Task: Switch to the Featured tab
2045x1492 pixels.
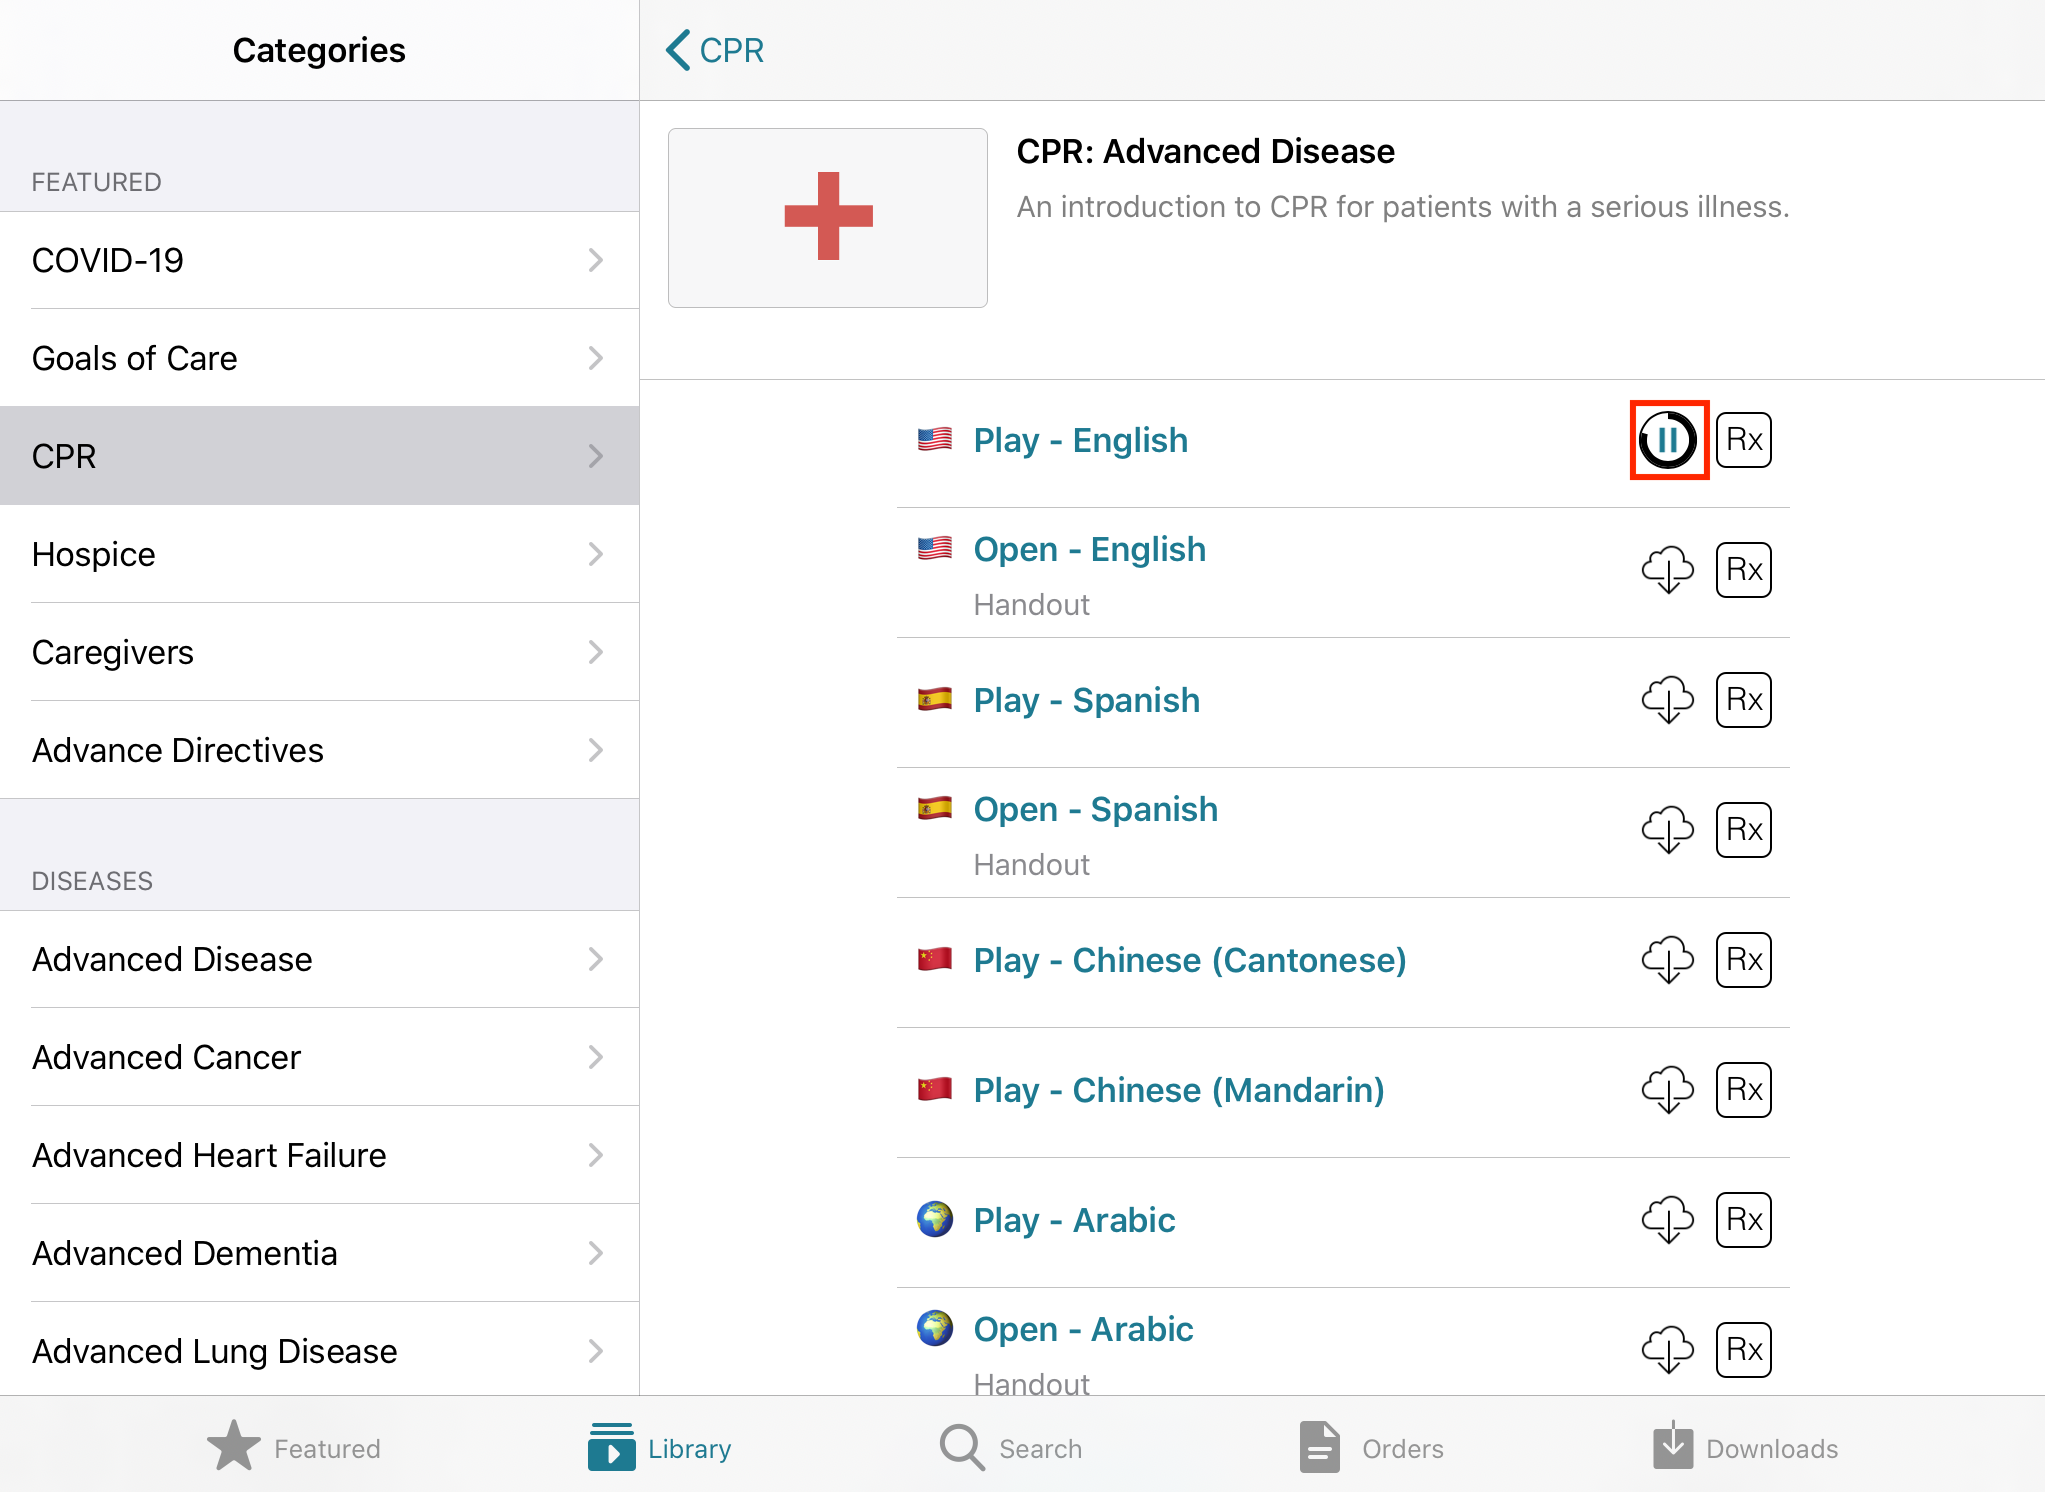Action: [x=294, y=1447]
